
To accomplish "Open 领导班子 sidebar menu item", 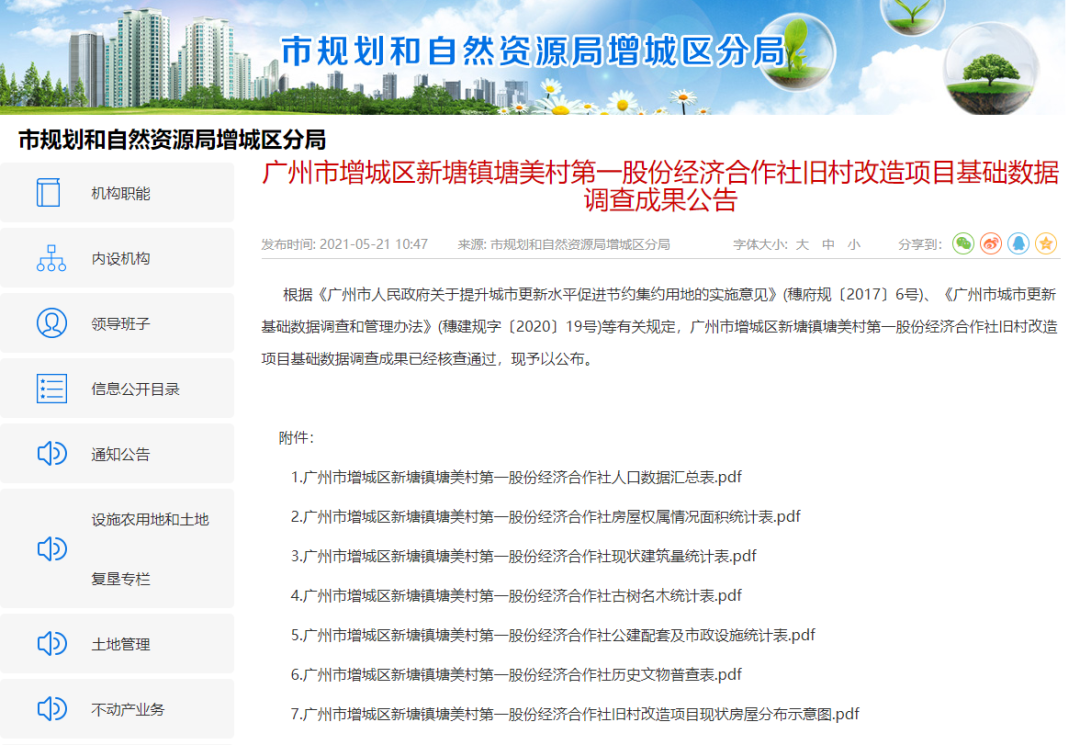I will 117,323.
